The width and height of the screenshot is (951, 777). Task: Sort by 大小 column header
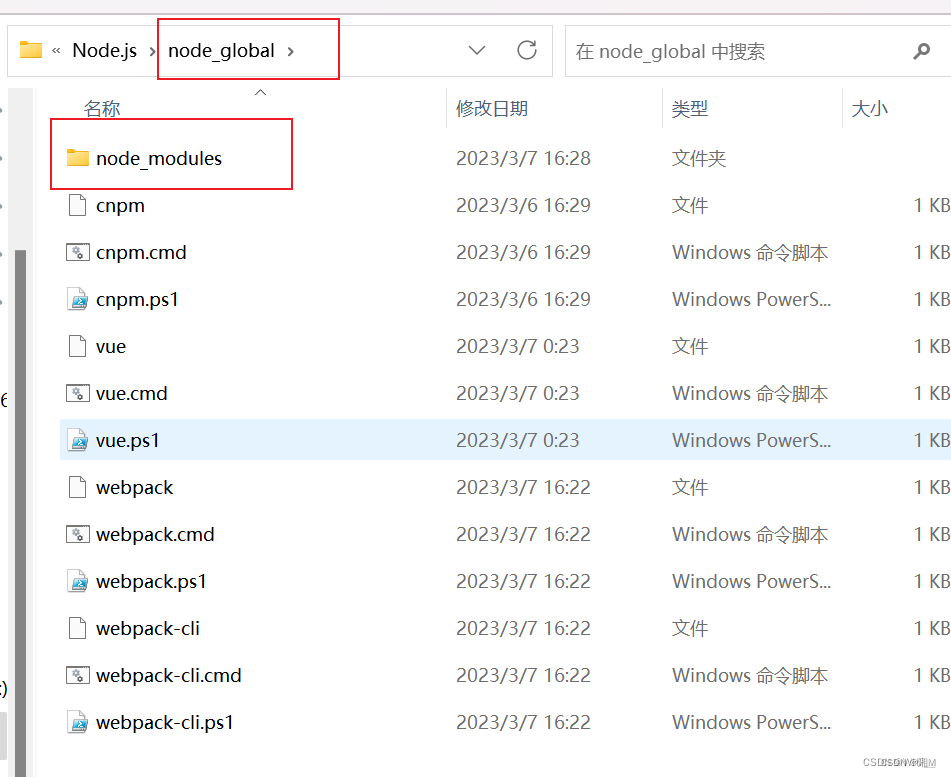[870, 109]
